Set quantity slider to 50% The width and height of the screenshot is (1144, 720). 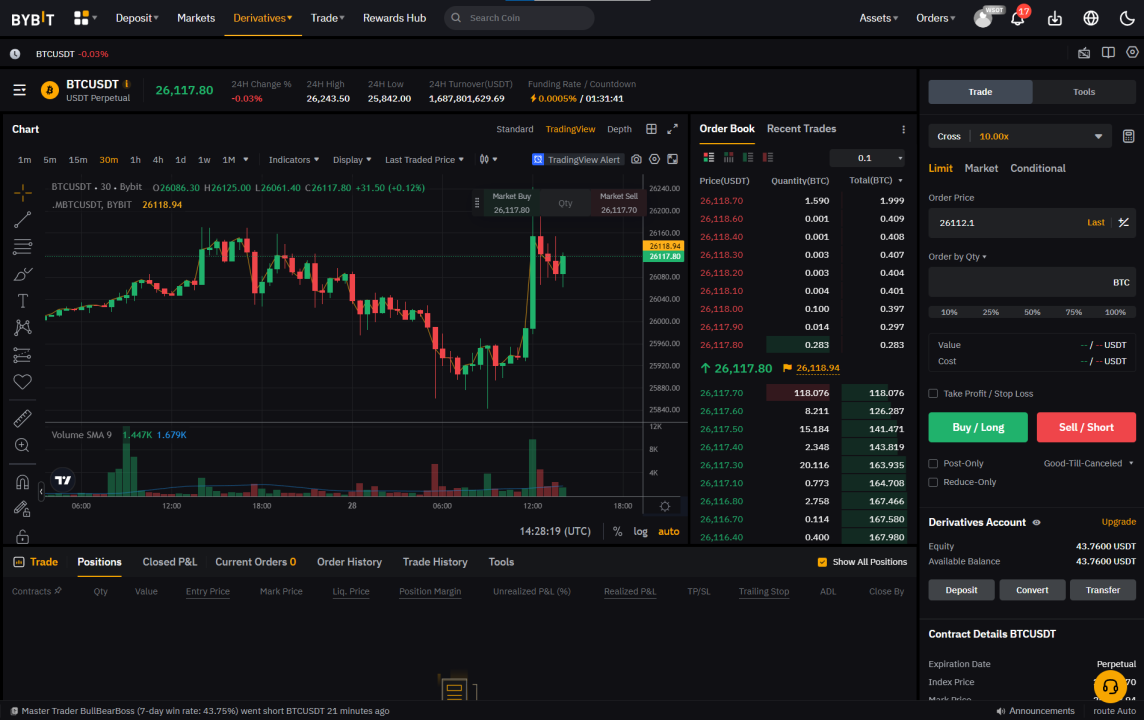pos(1032,312)
